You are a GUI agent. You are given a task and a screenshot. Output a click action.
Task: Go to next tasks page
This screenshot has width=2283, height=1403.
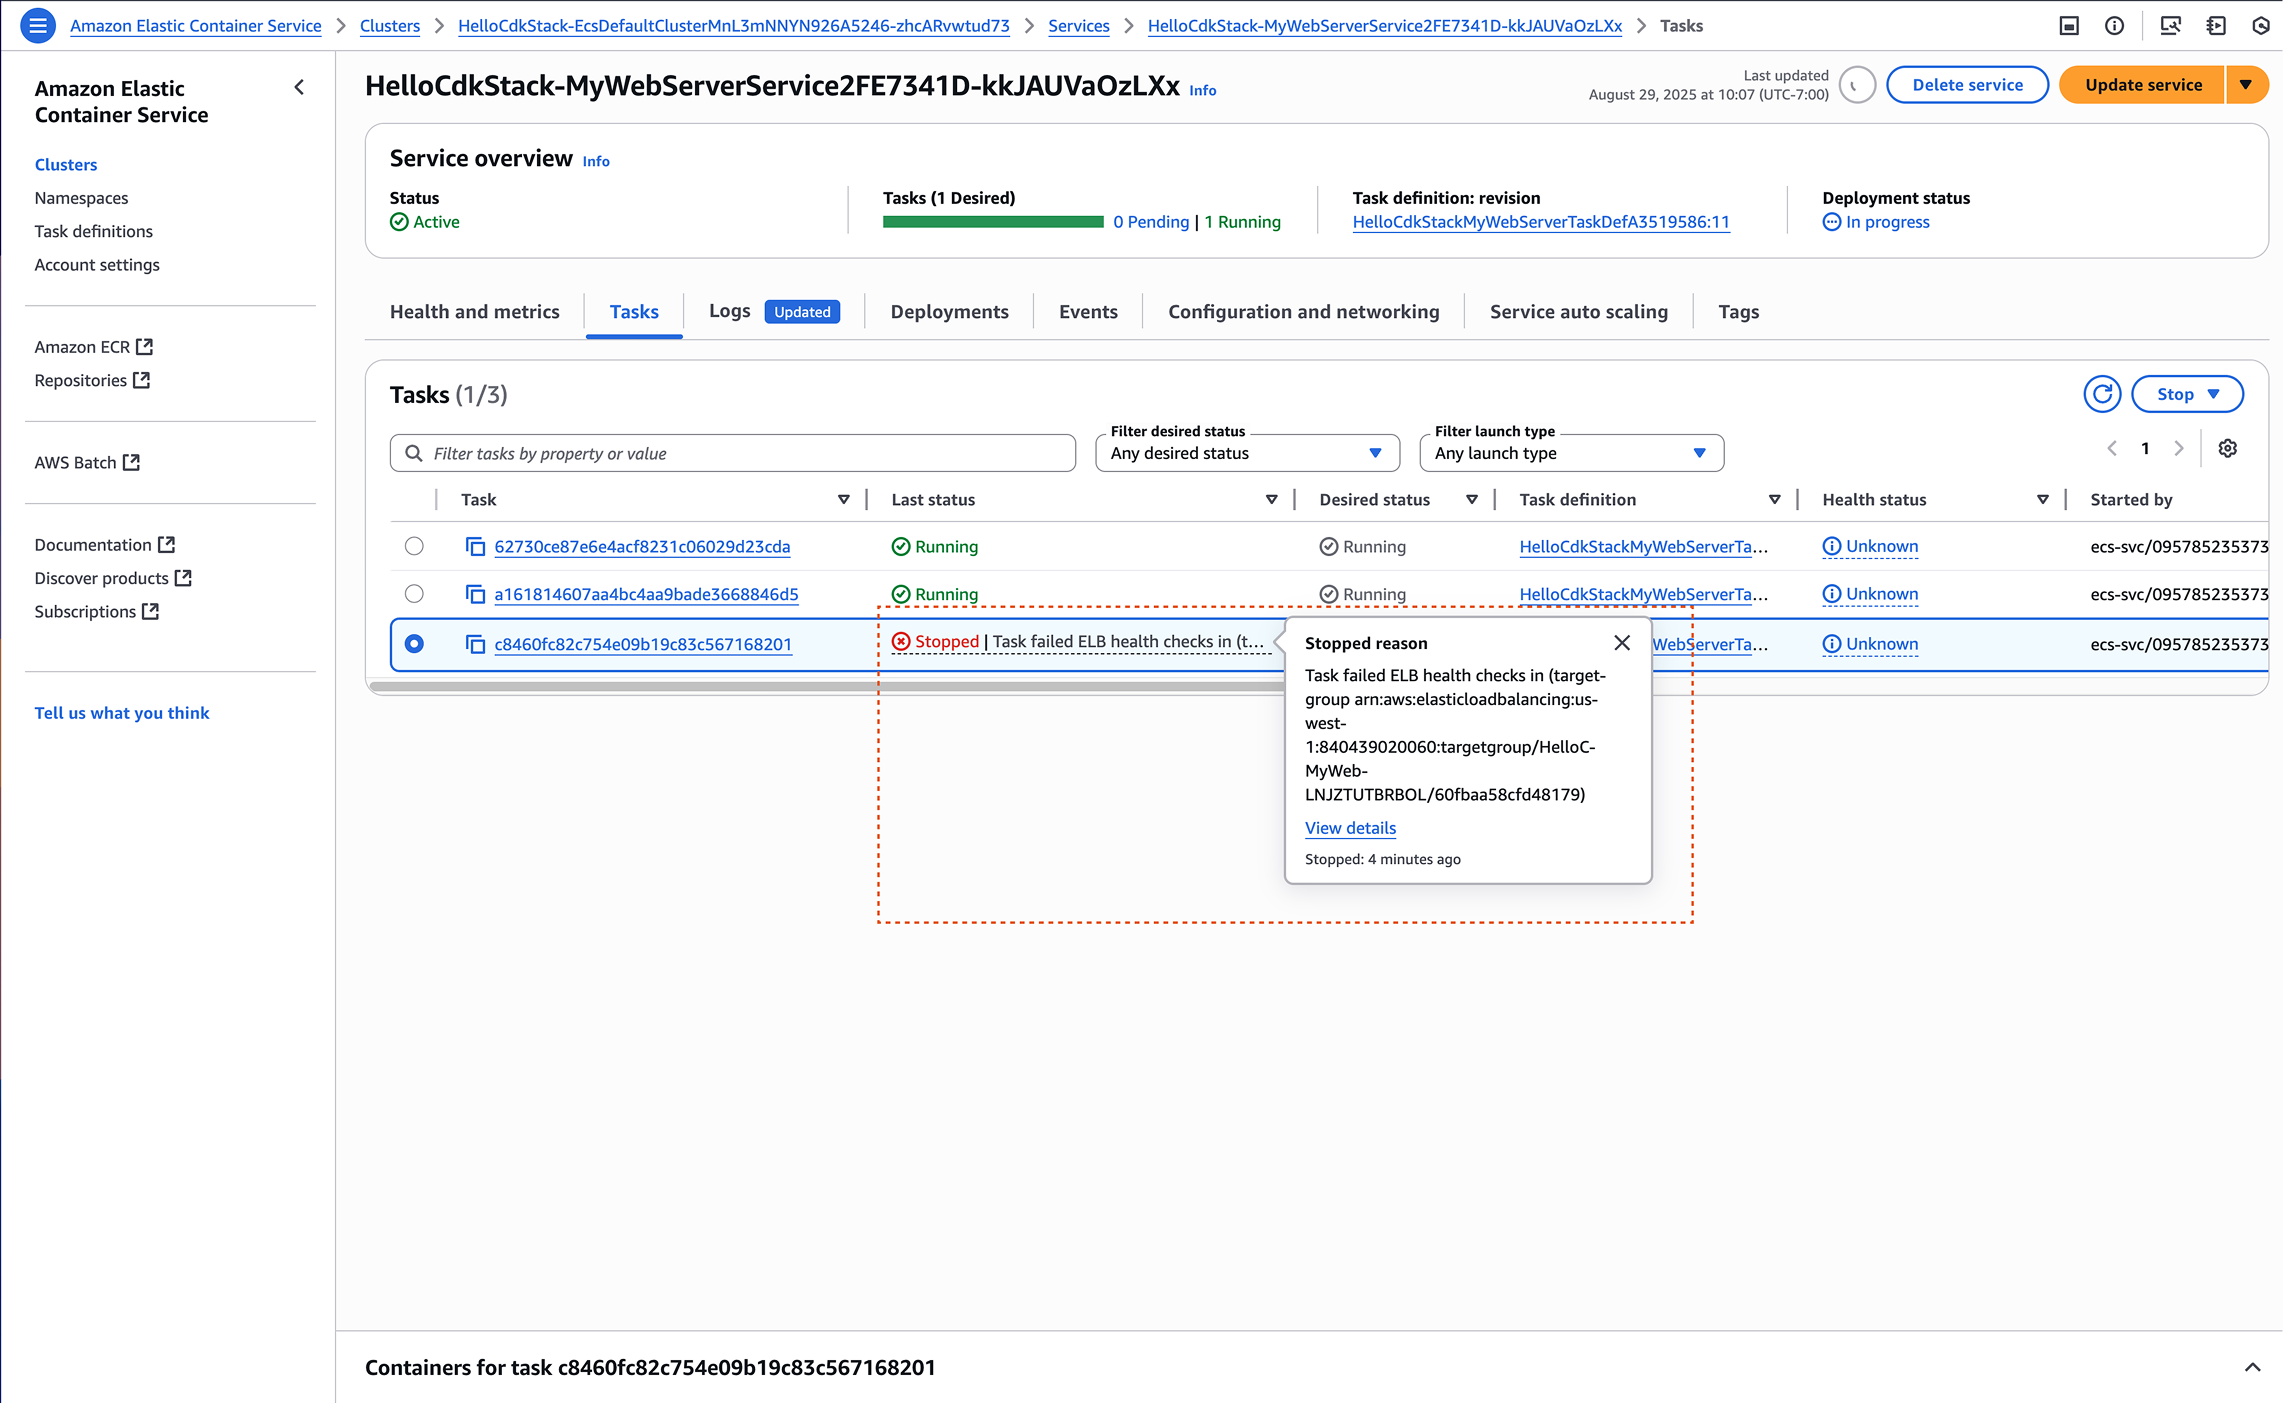pyautogui.click(x=2179, y=449)
